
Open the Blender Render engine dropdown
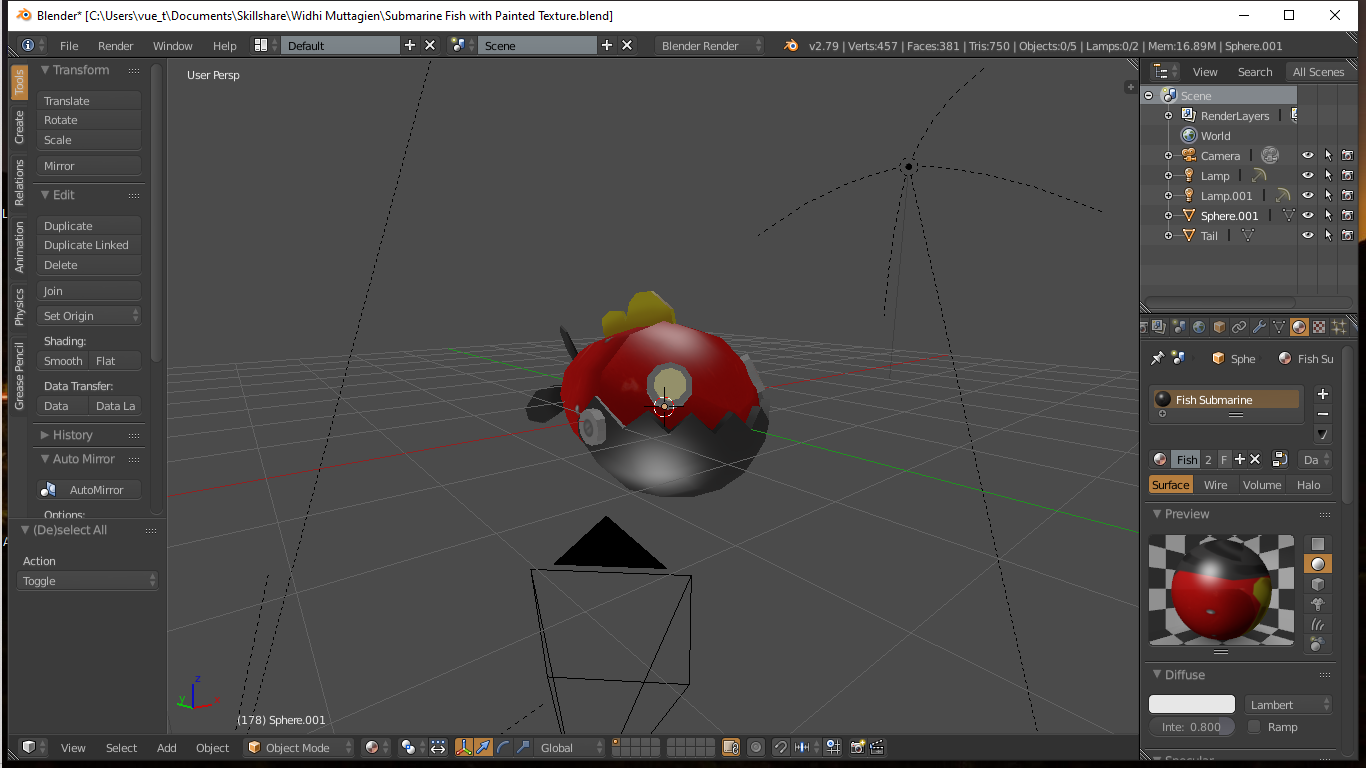709,45
